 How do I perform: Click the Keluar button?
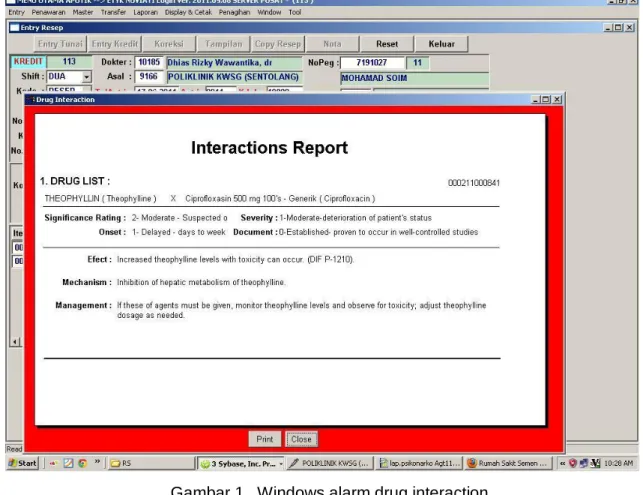(x=441, y=44)
